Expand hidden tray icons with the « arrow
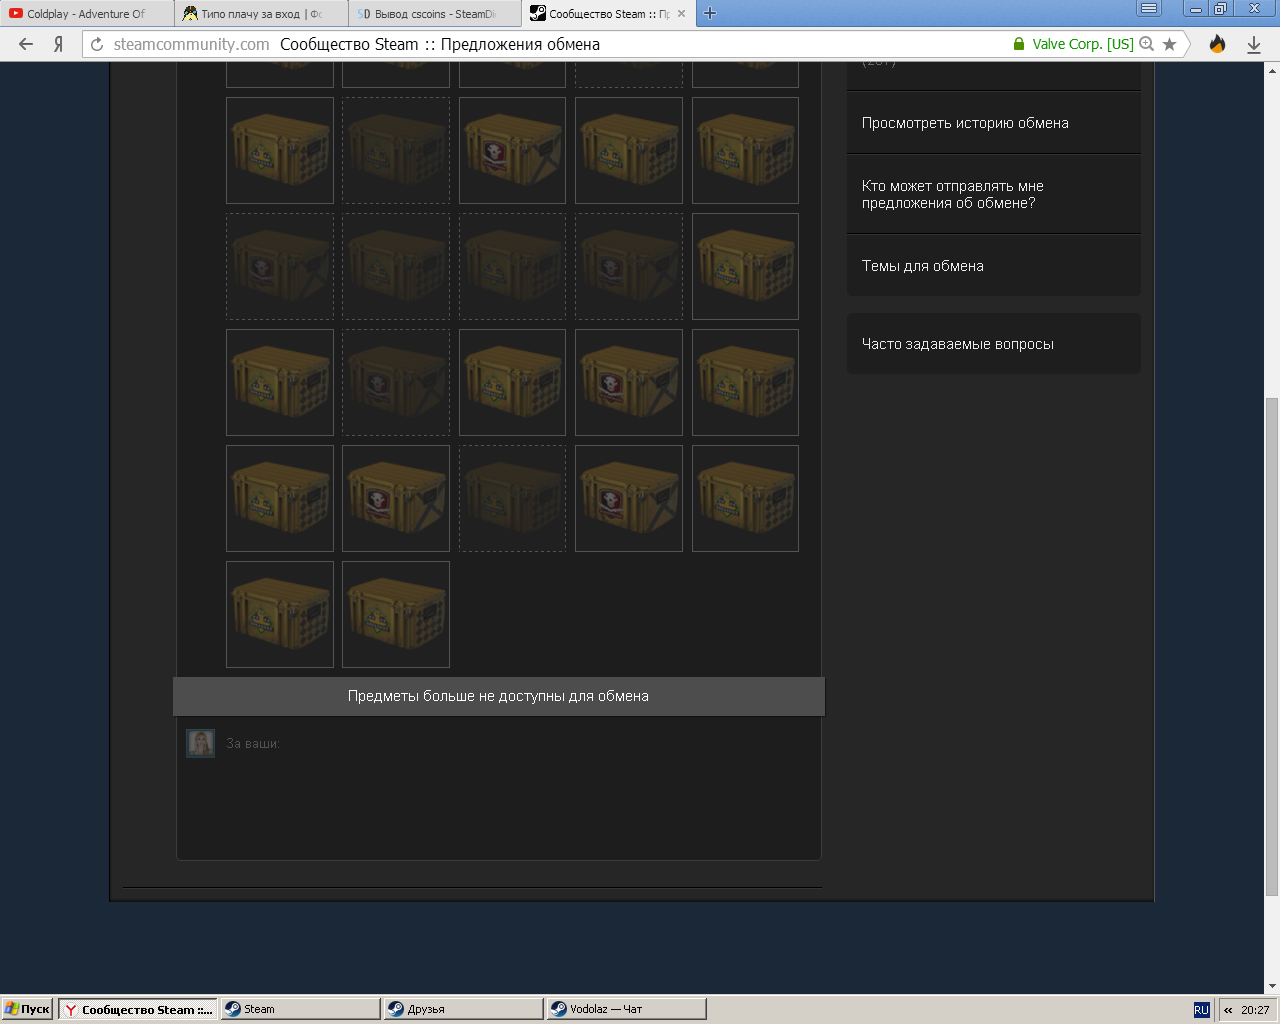The width and height of the screenshot is (1280, 1024). pos(1228,1010)
